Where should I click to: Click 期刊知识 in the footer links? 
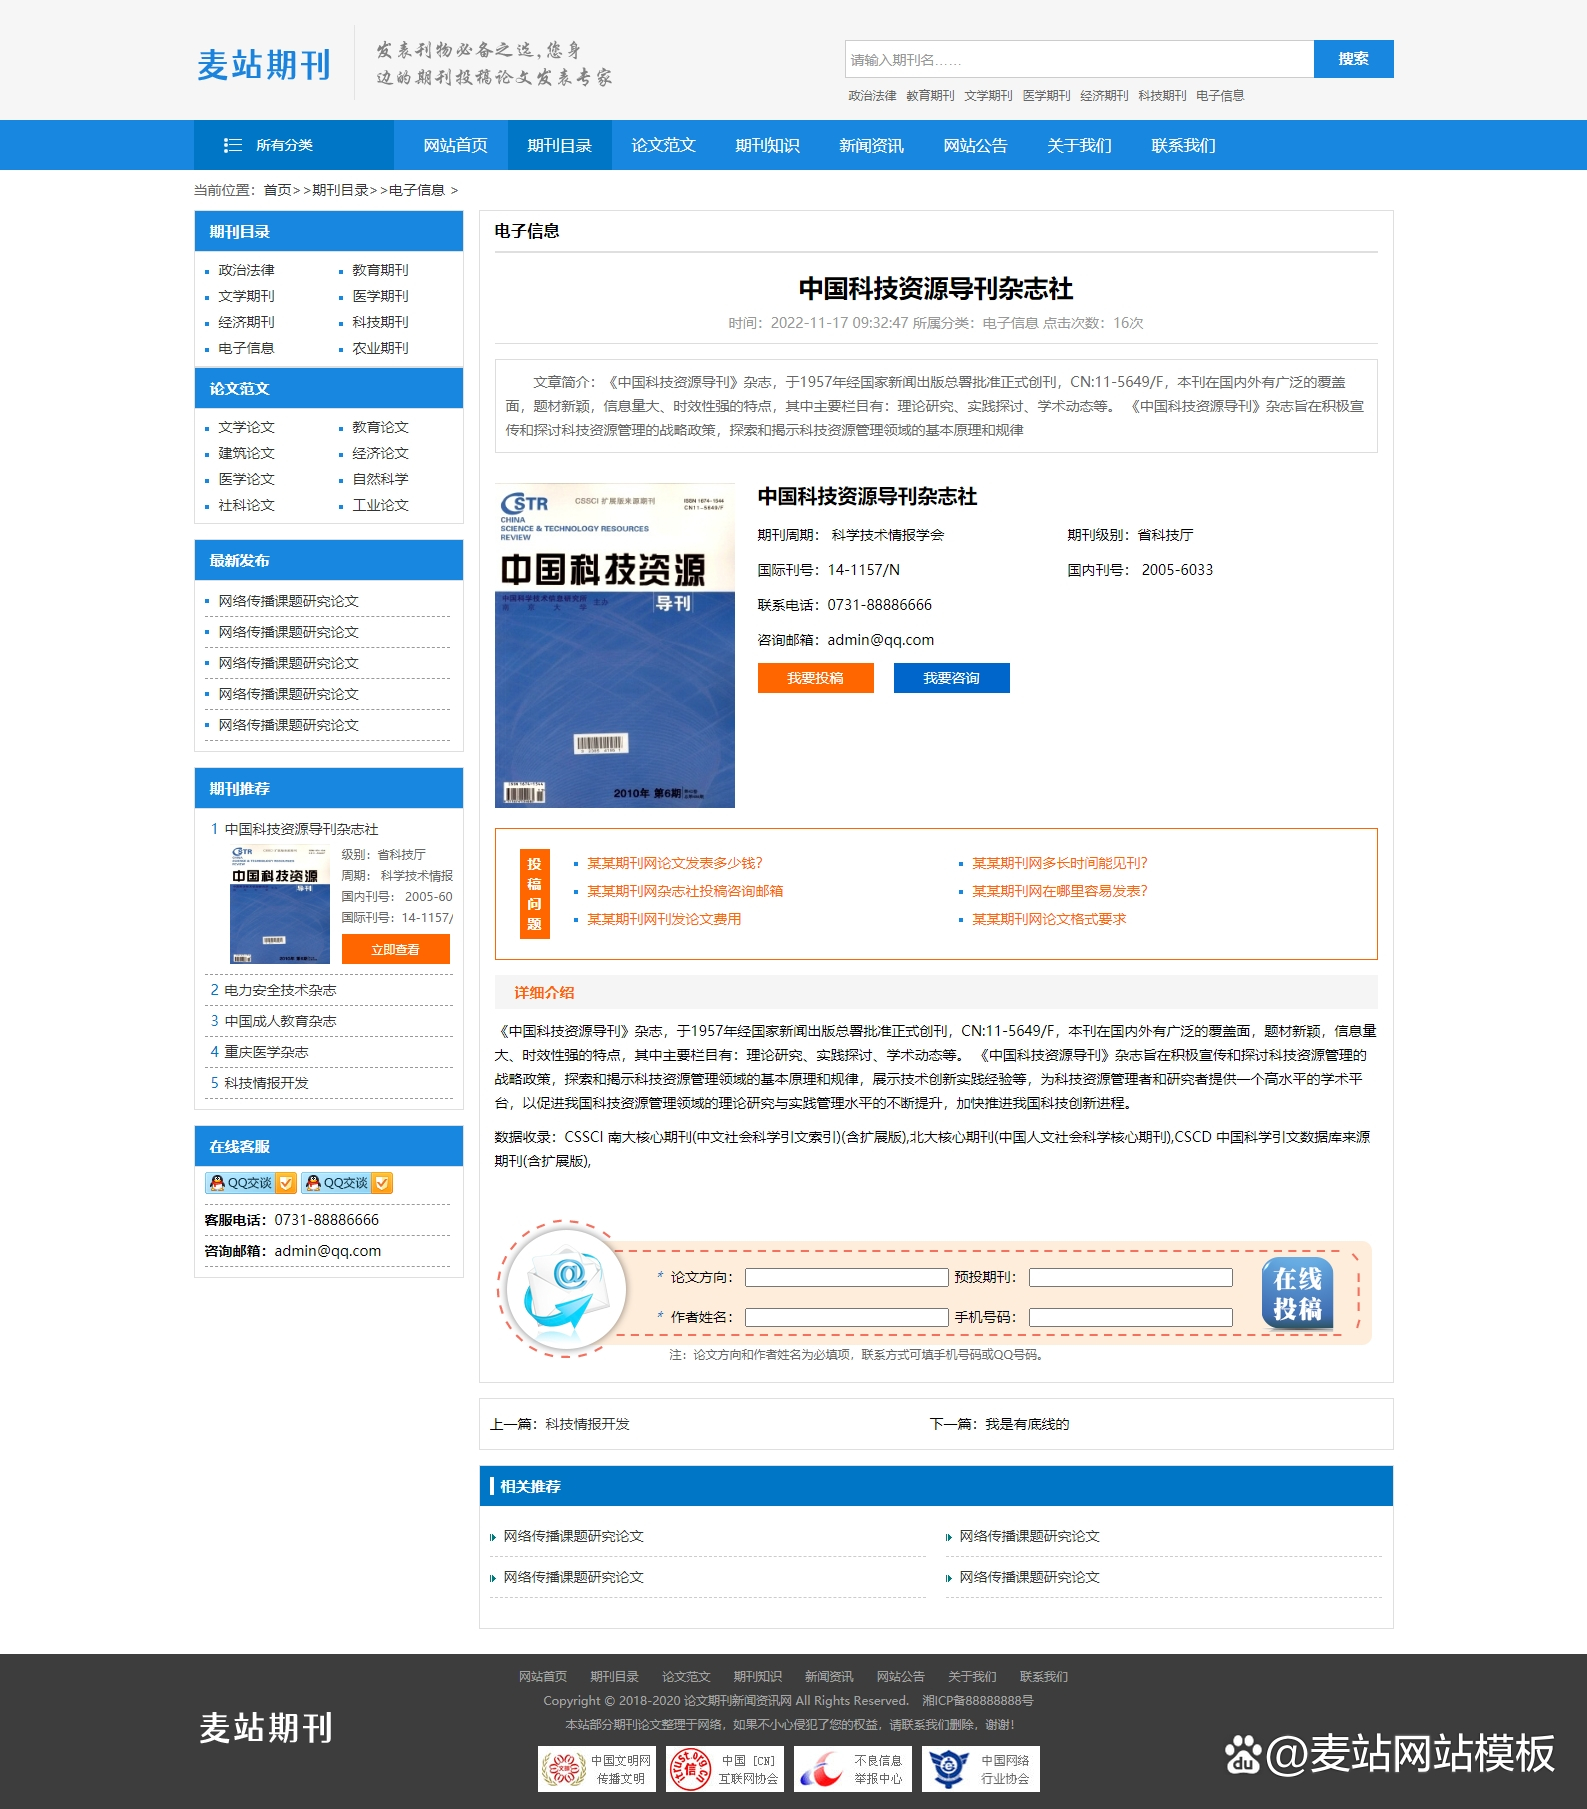[x=758, y=1677]
